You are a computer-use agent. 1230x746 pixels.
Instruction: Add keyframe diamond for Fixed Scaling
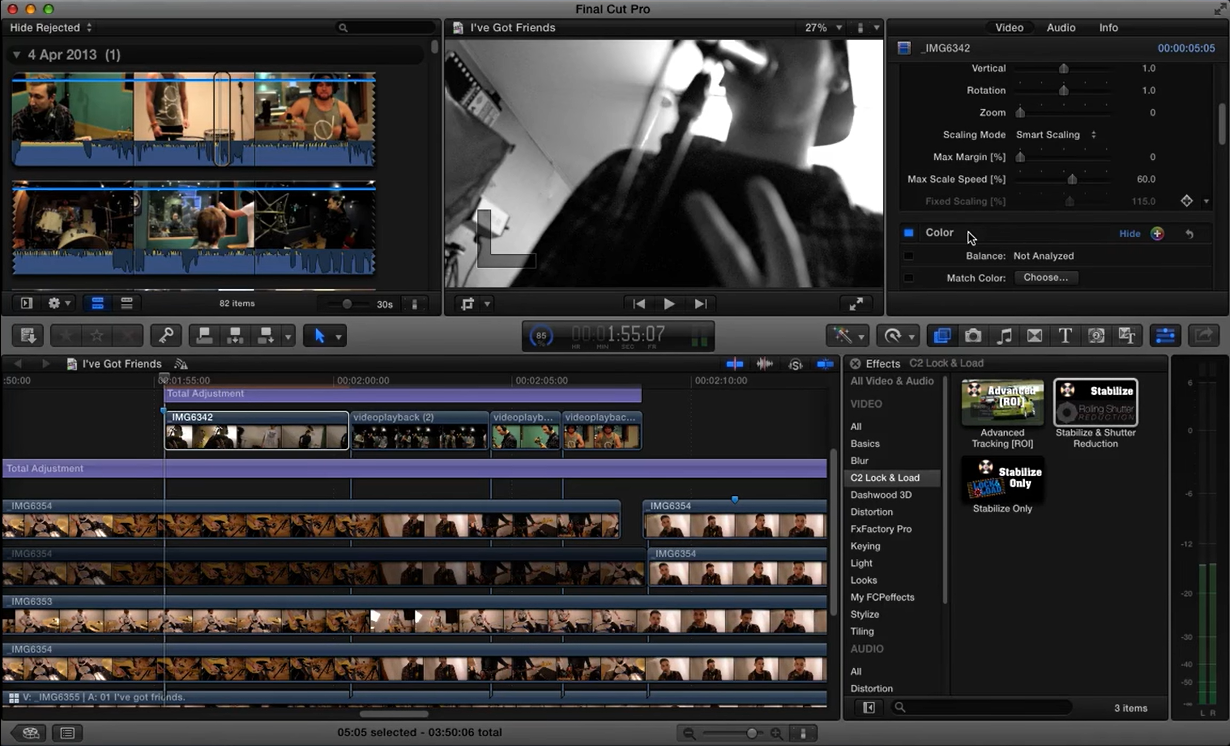[x=1187, y=201]
